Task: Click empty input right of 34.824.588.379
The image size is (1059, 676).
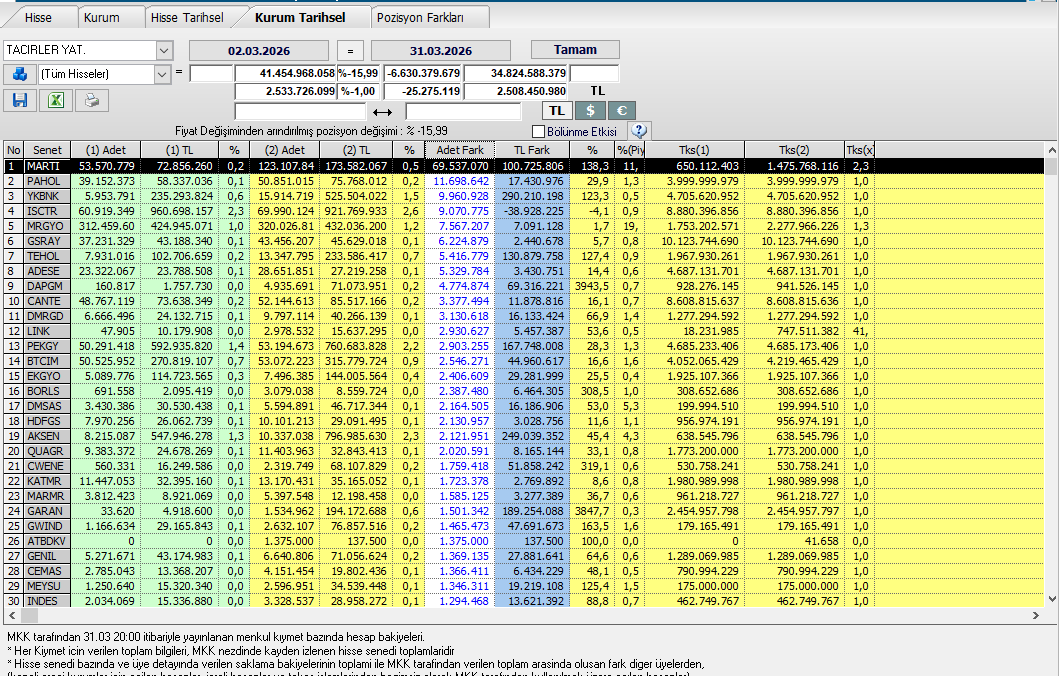Action: click(594, 74)
